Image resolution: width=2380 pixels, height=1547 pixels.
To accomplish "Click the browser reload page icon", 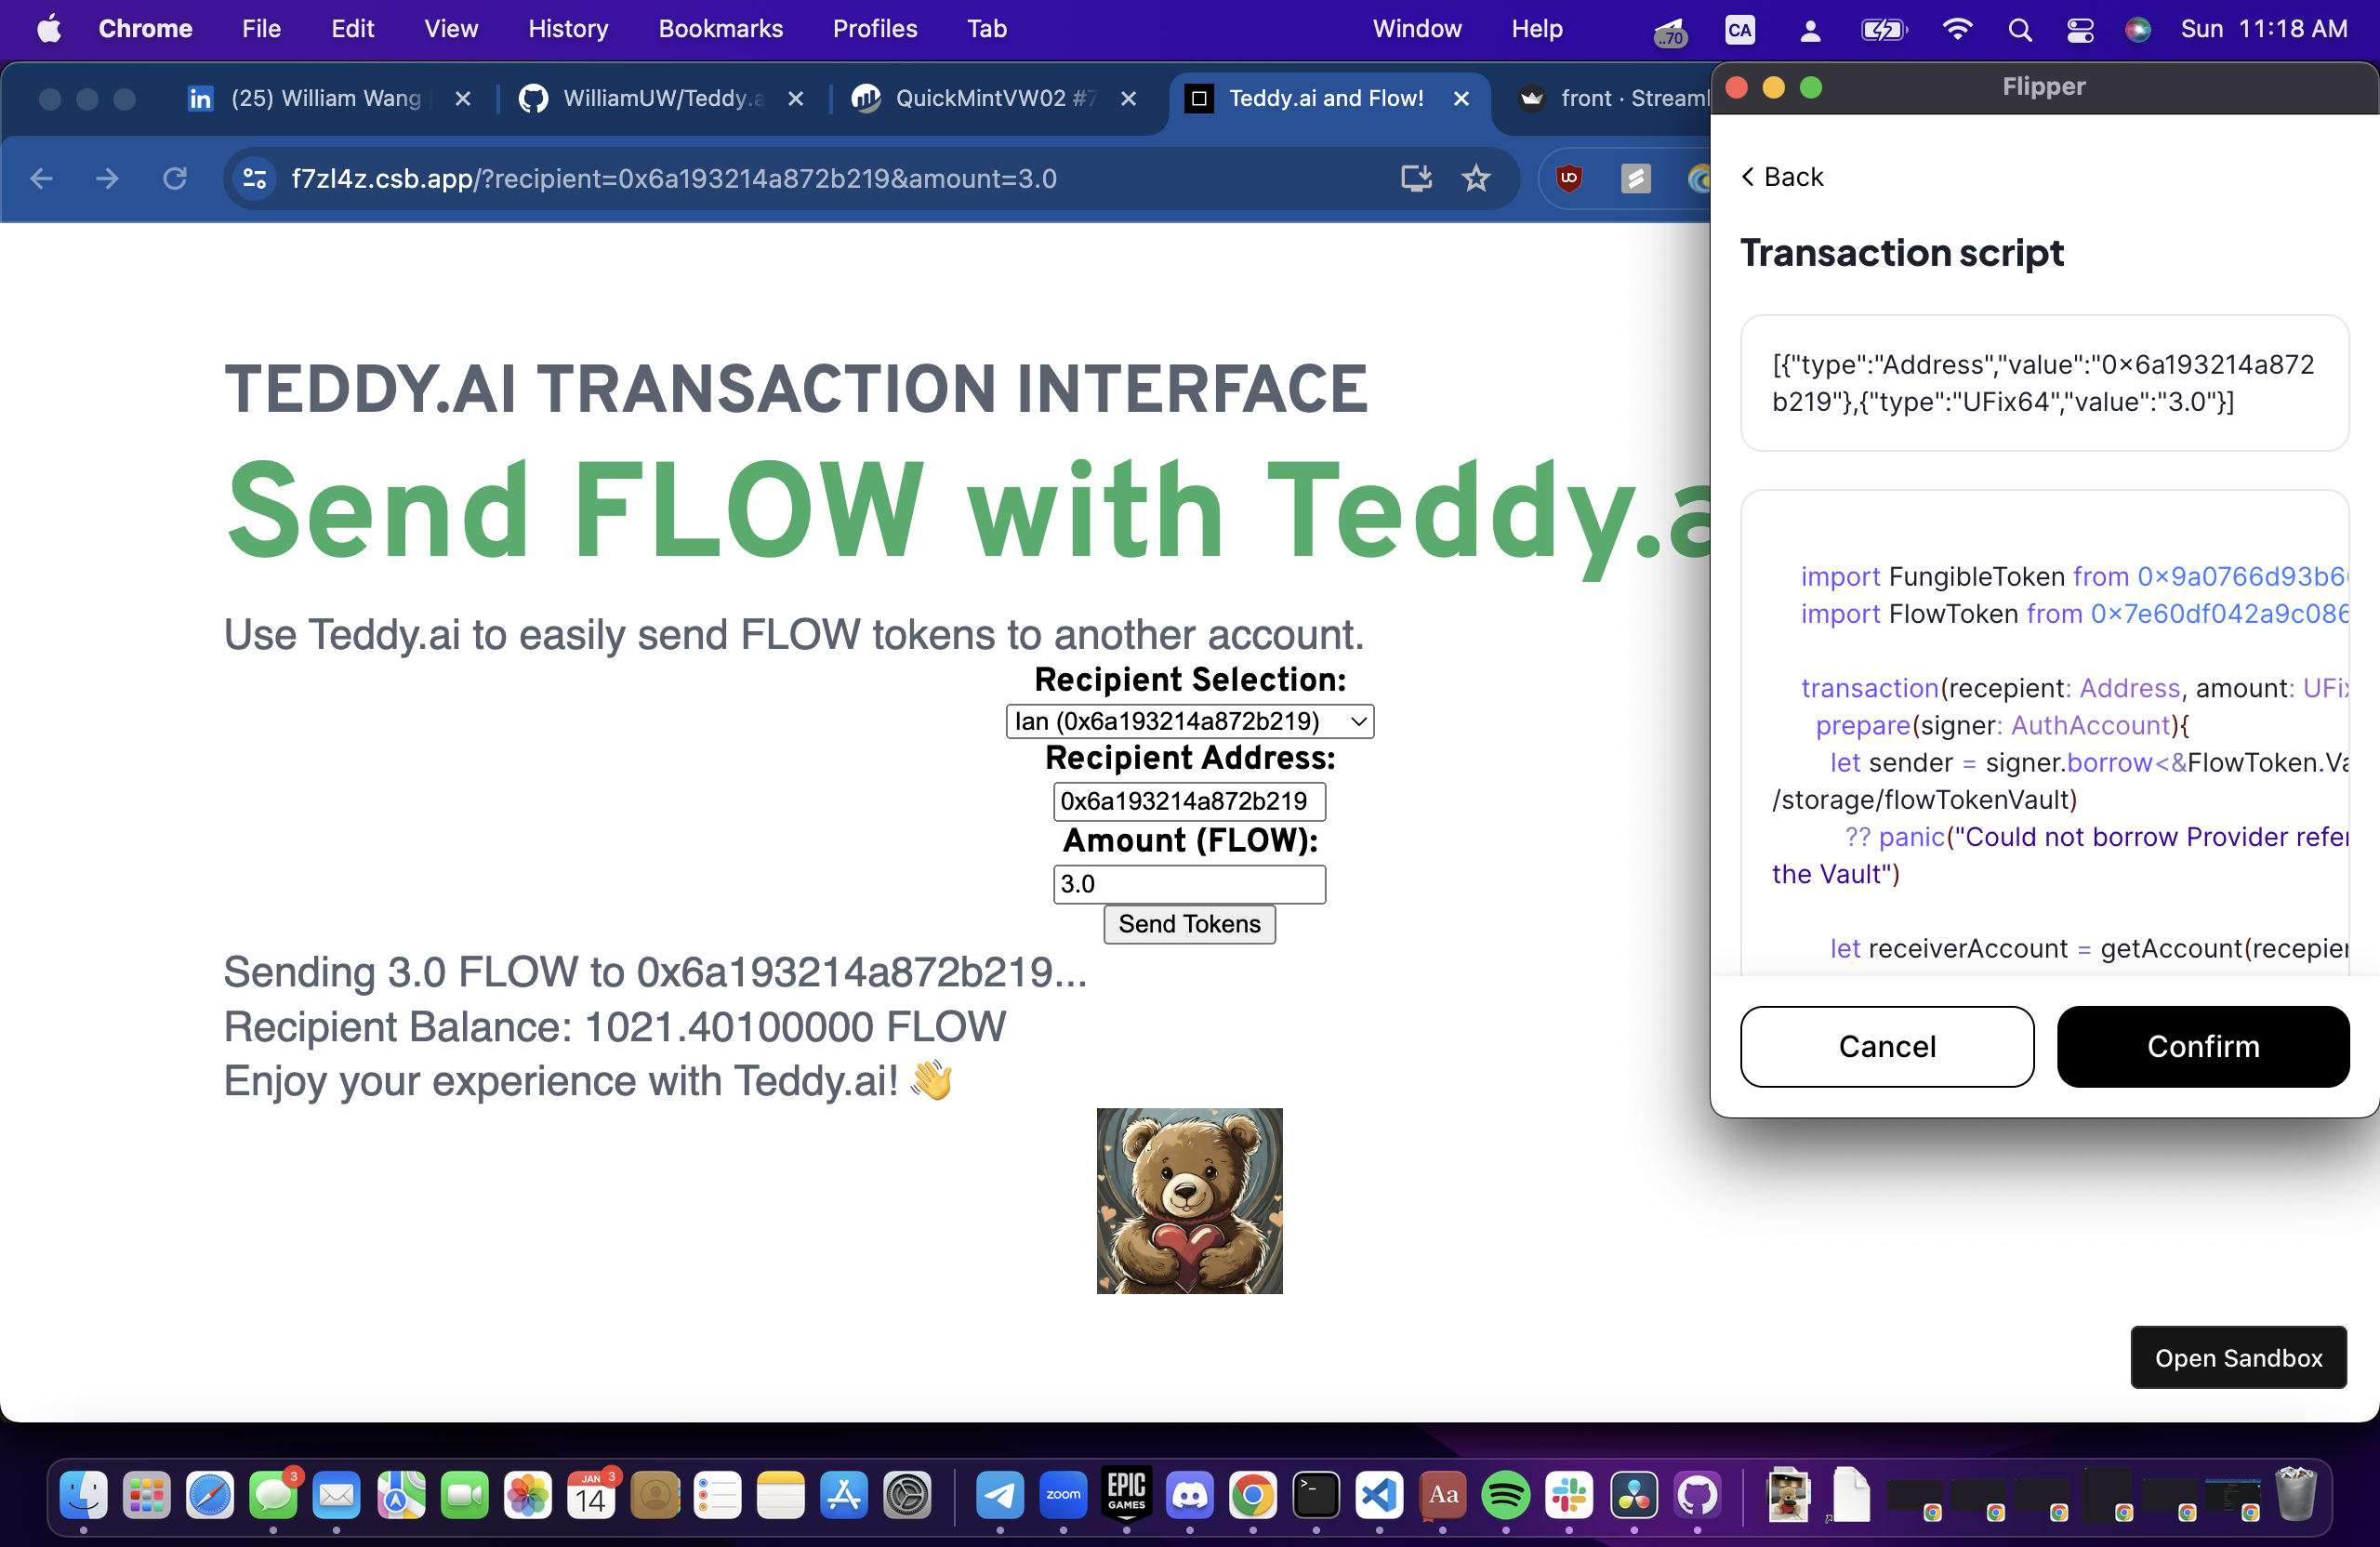I will pyautogui.click(x=175, y=179).
